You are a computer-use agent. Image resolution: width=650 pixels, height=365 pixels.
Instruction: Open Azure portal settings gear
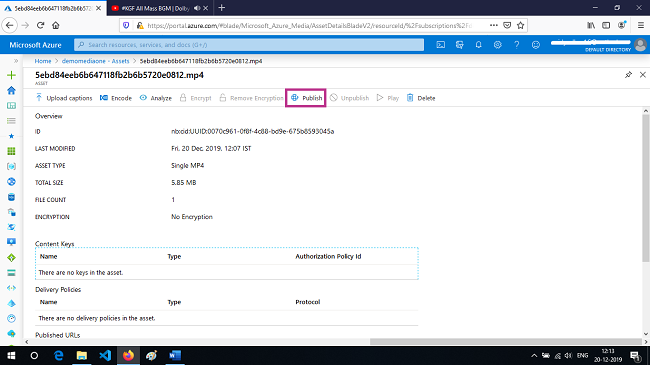pyautogui.click(x=497, y=45)
